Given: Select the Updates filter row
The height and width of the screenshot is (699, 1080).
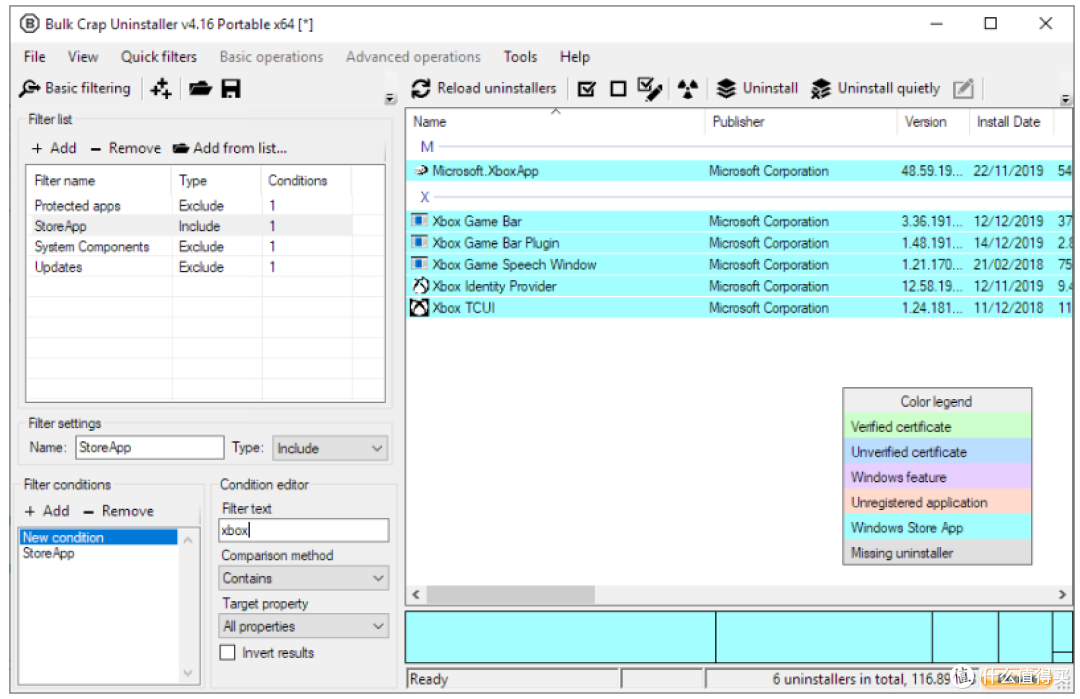Looking at the screenshot, I should point(189,267).
